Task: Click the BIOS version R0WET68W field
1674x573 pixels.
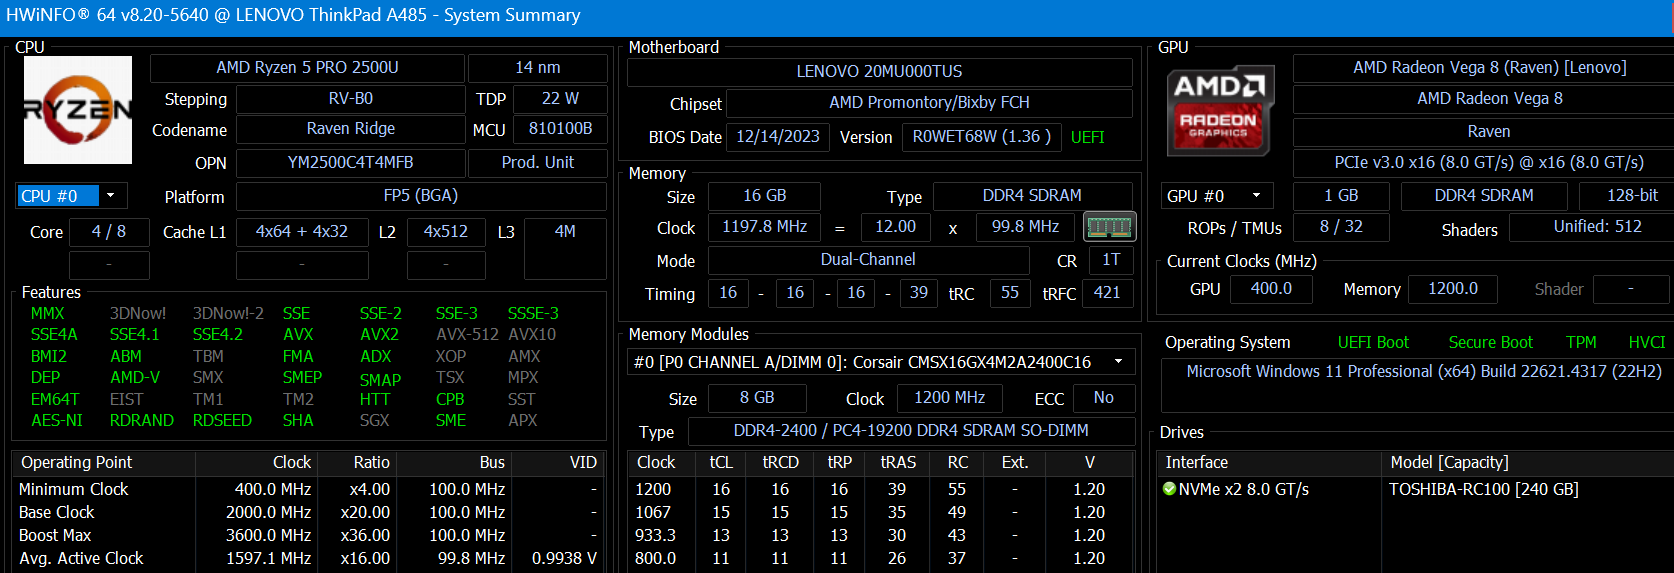Action: click(981, 137)
